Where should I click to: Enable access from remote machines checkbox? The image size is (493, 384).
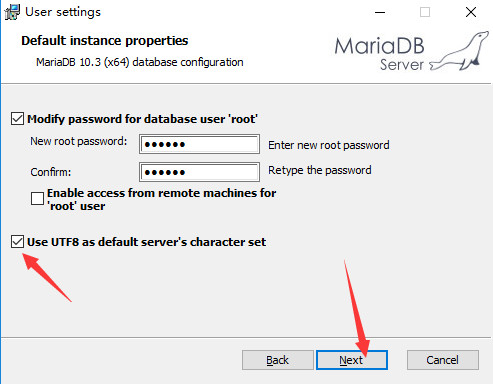coord(37,199)
